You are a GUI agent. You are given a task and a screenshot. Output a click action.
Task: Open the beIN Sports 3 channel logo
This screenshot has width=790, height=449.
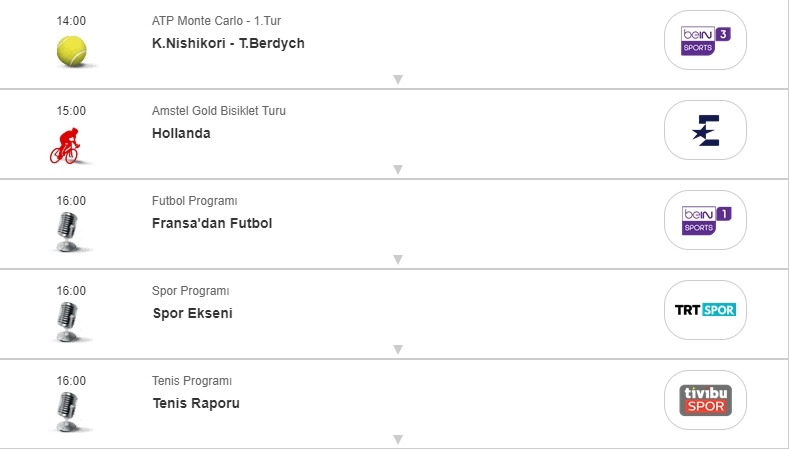(x=705, y=40)
